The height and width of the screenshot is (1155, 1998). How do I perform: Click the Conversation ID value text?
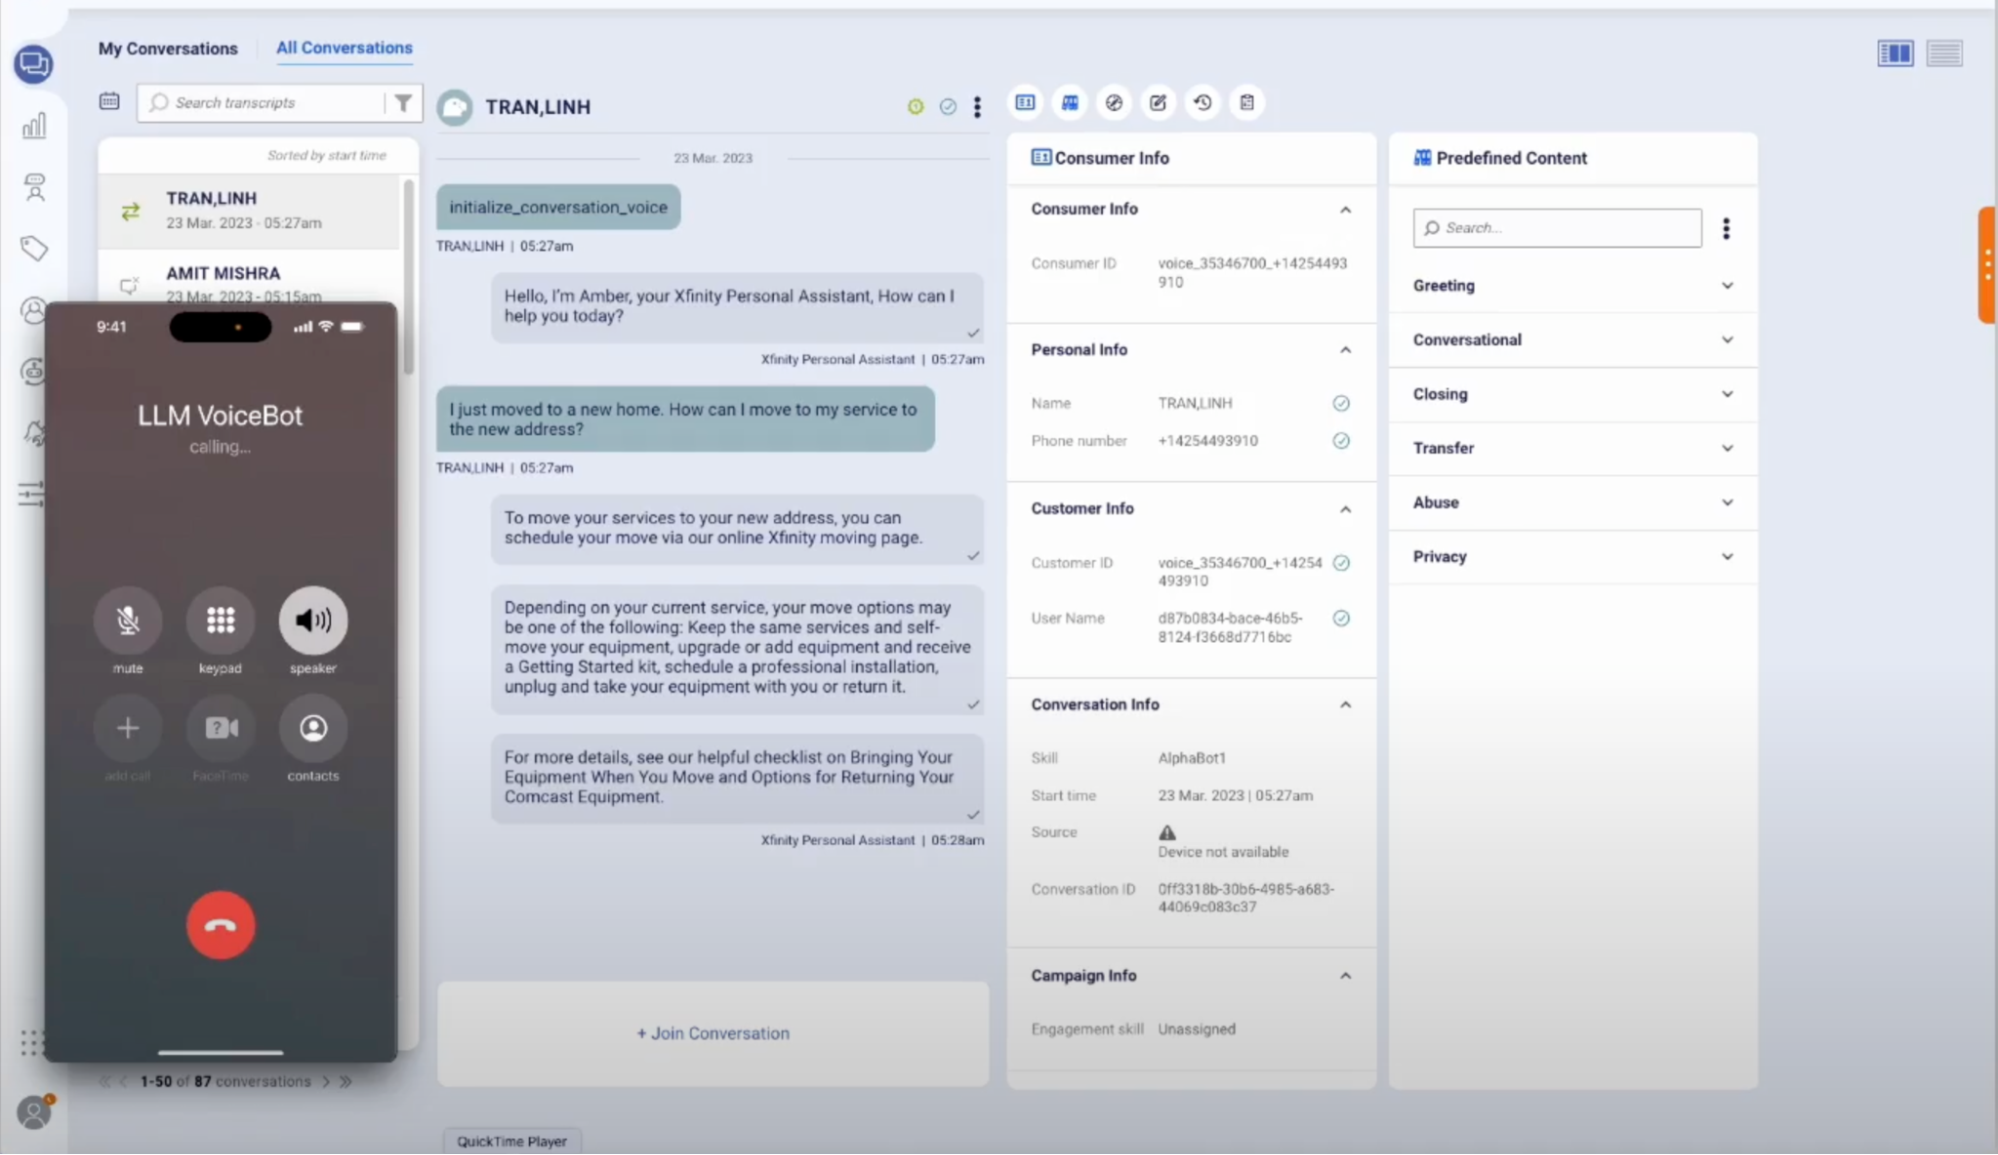1246,898
